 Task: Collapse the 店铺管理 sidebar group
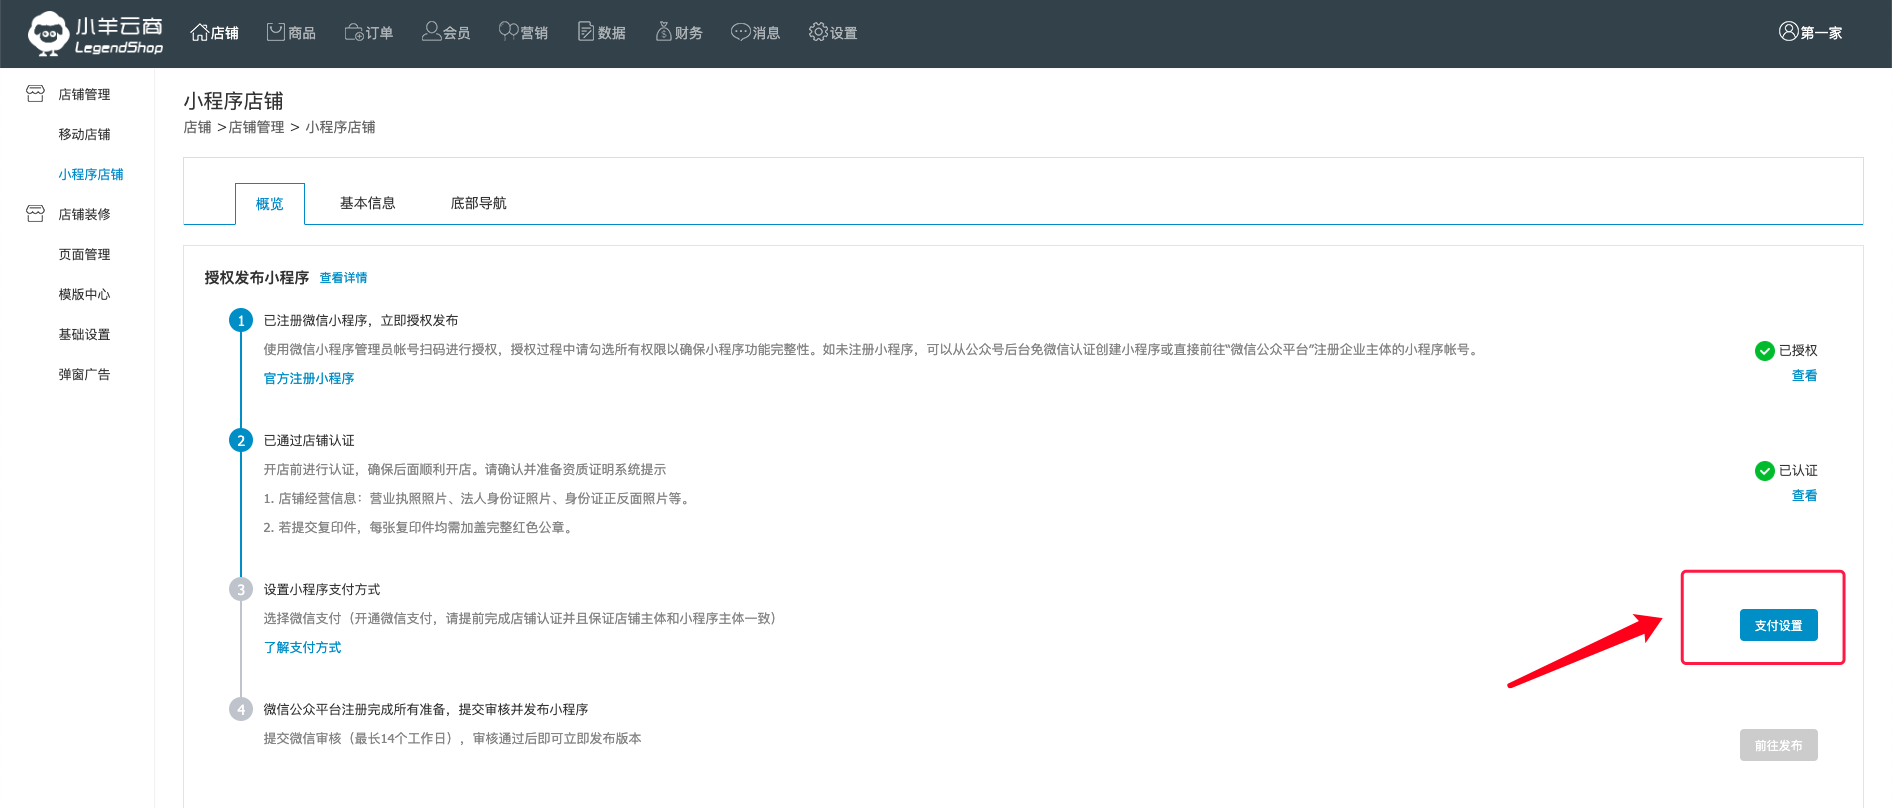coord(84,94)
